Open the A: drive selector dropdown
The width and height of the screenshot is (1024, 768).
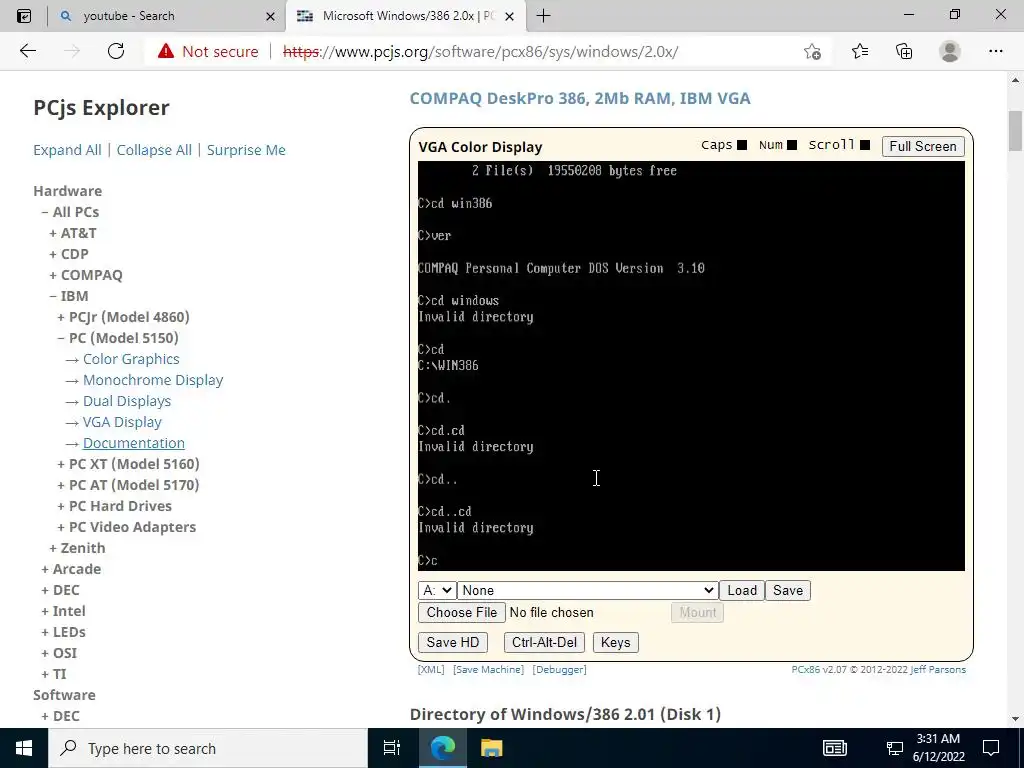coord(437,590)
